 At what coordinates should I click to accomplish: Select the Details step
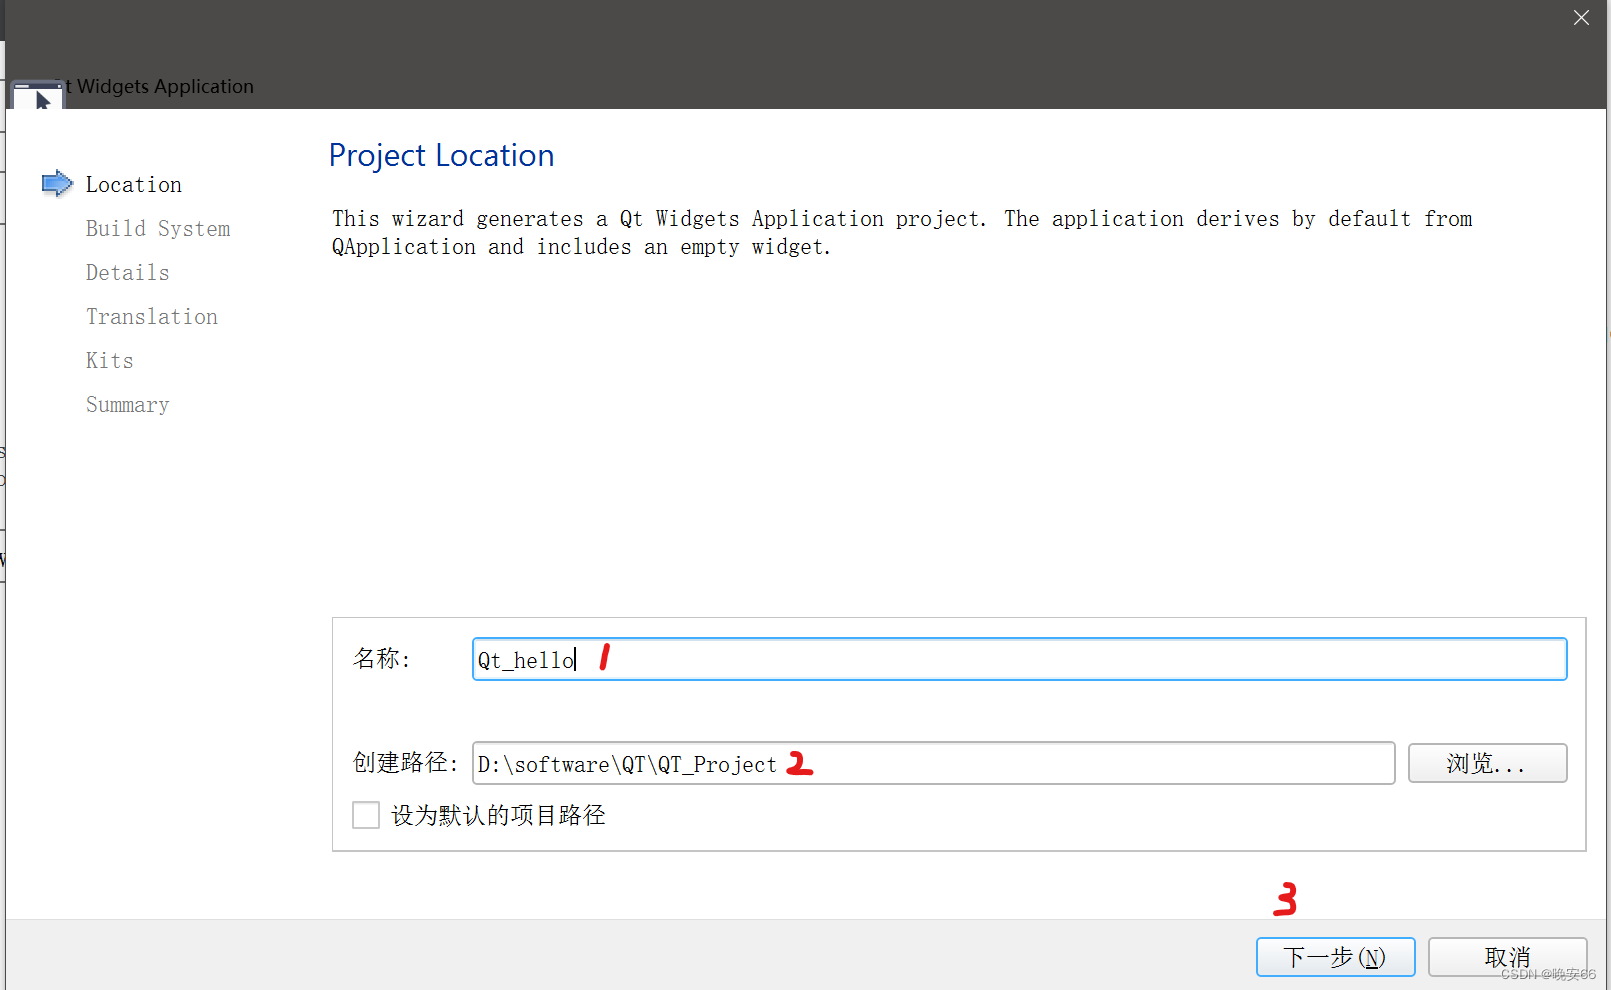click(128, 272)
